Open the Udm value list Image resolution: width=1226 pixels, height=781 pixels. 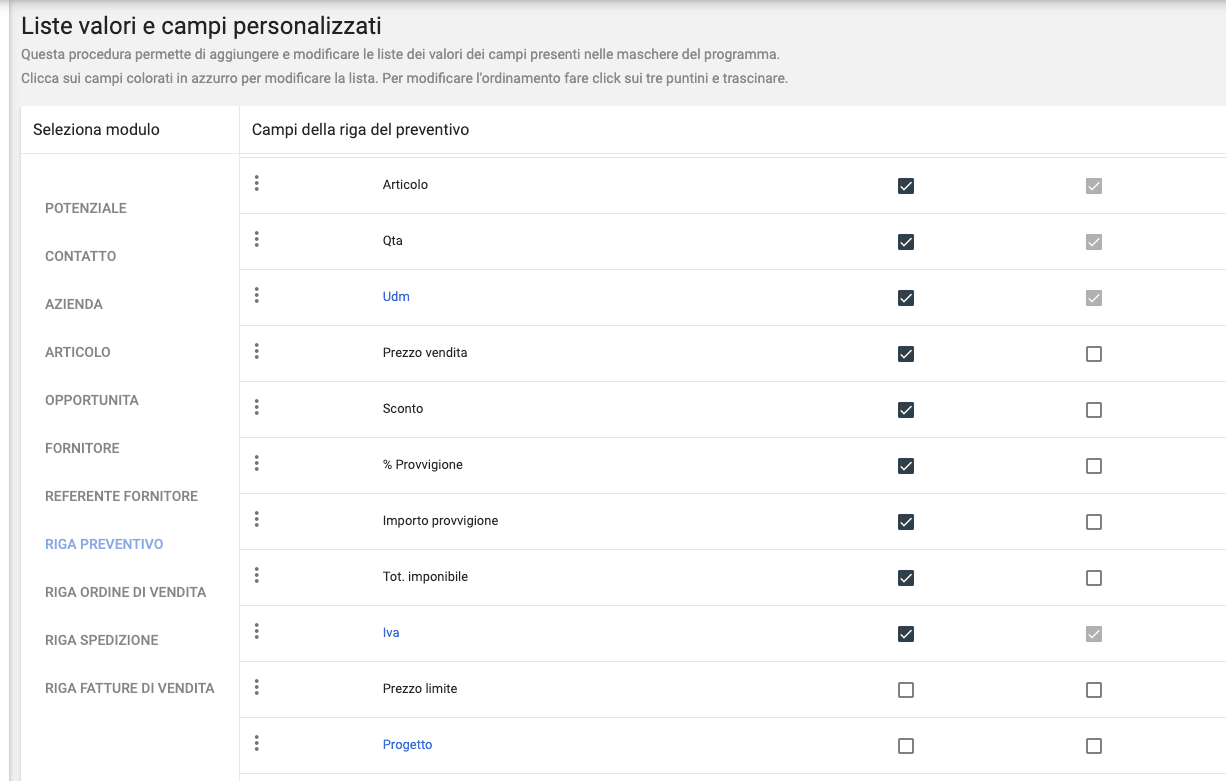pos(396,297)
